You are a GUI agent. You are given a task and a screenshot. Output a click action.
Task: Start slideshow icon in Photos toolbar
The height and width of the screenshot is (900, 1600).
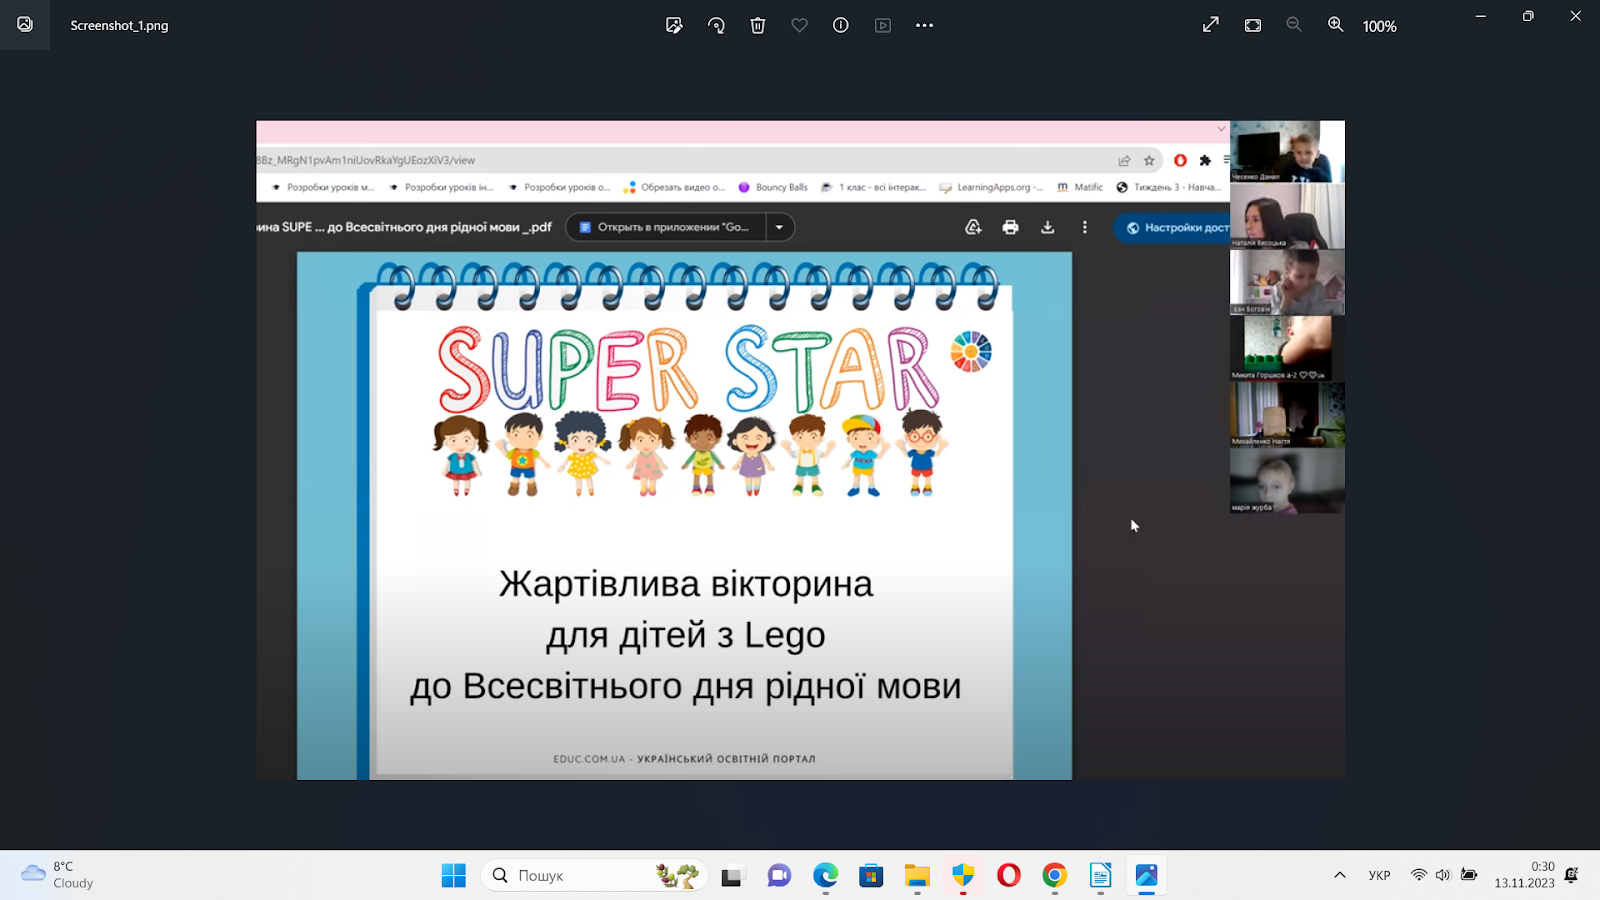pyautogui.click(x=883, y=25)
